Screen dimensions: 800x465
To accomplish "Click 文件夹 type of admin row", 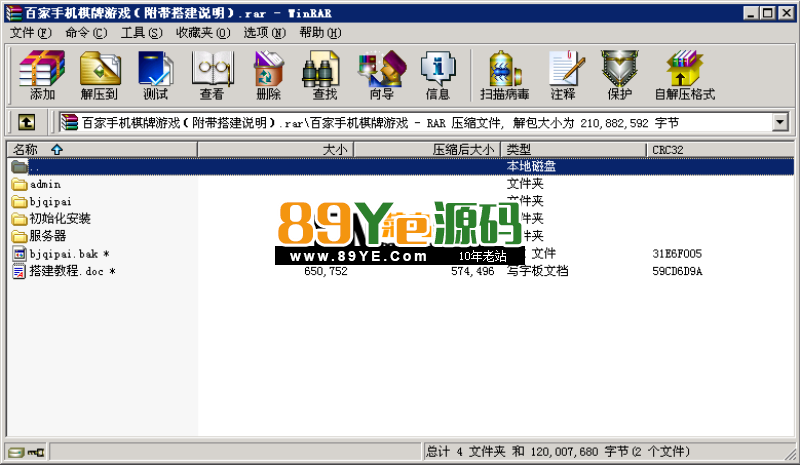I will point(525,184).
